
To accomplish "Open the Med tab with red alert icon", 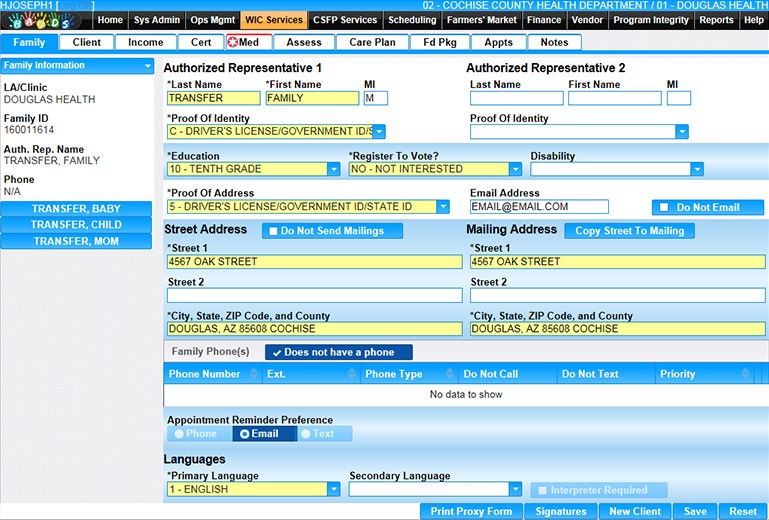I will (249, 42).
